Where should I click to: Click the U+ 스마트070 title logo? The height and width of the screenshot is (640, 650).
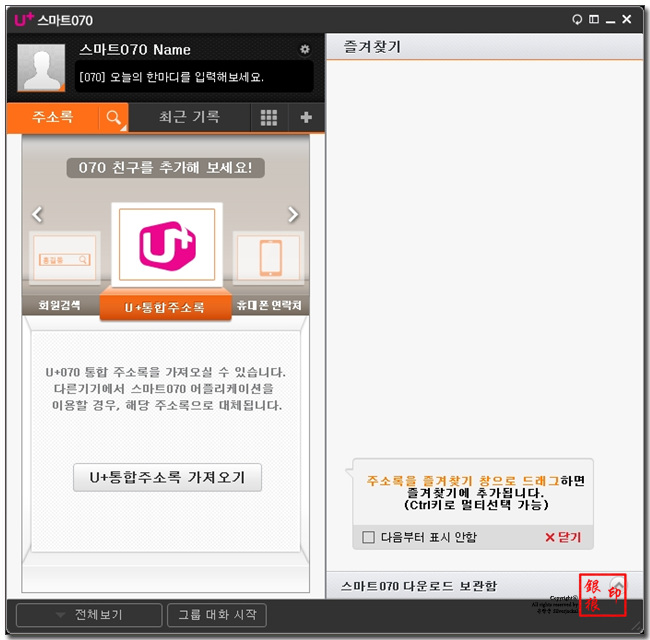tap(53, 19)
